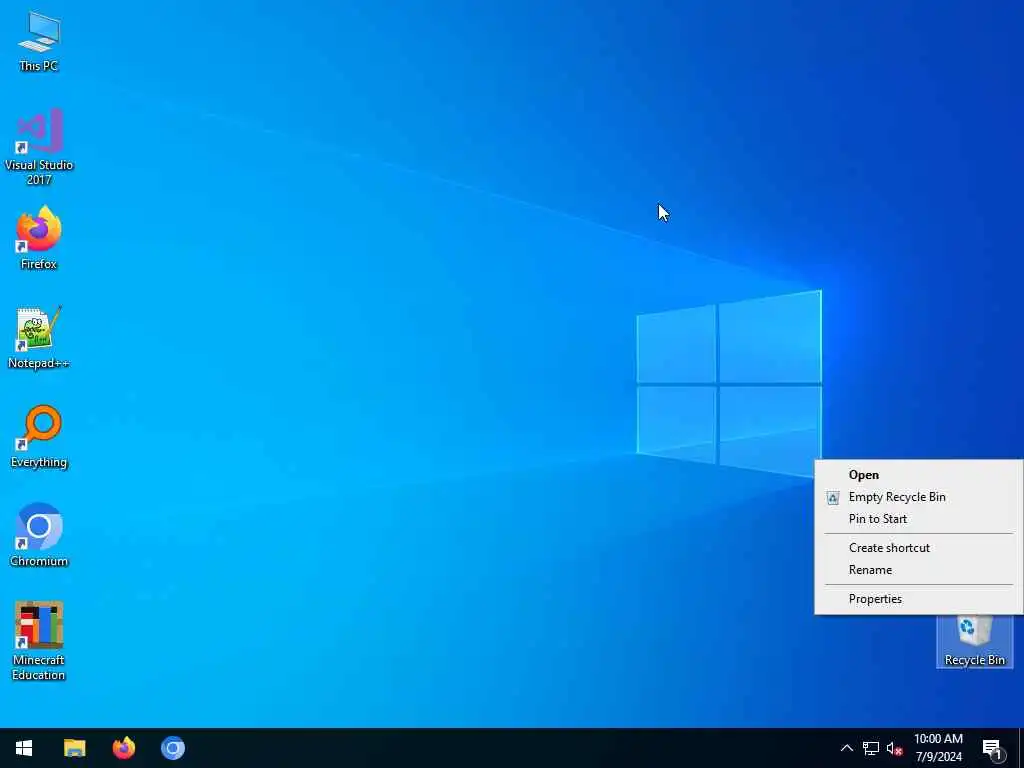Image resolution: width=1024 pixels, height=768 pixels.
Task: Select the This PC desktop icon
Action: point(39,42)
